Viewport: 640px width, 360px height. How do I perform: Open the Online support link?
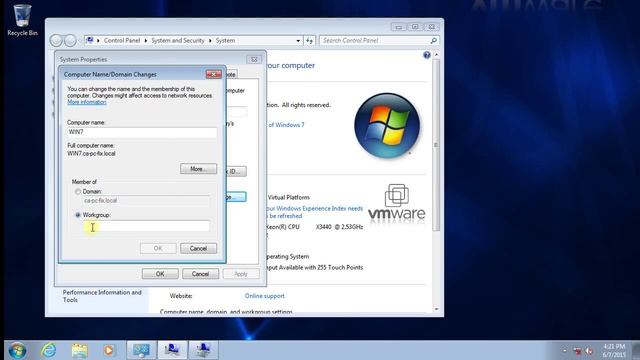tap(264, 296)
